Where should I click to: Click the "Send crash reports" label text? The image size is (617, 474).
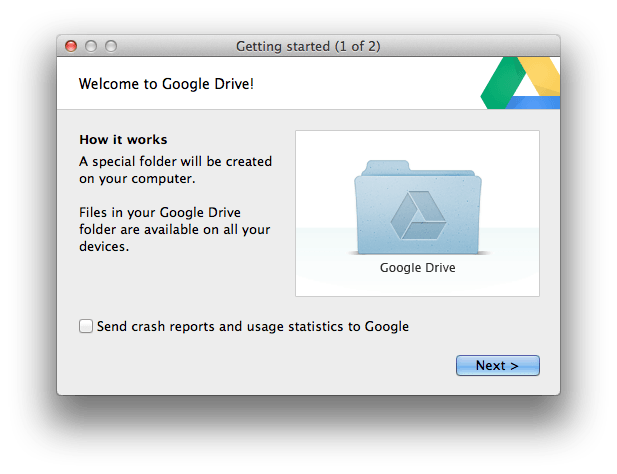click(252, 326)
